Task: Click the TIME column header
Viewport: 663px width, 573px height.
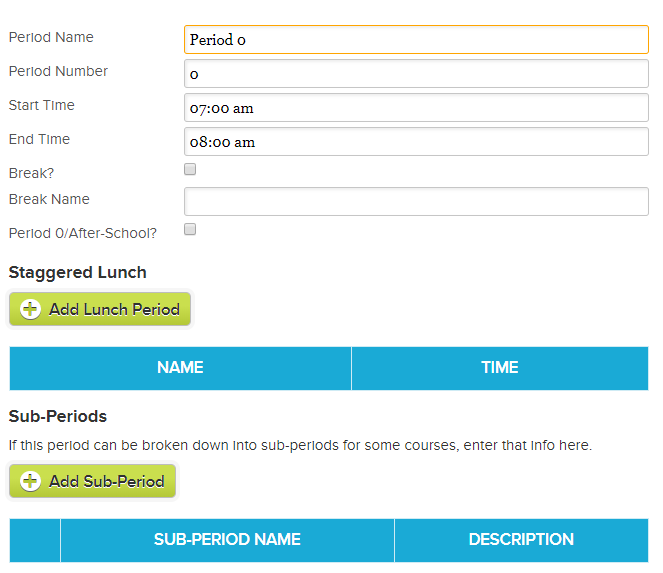Action: click(x=500, y=368)
